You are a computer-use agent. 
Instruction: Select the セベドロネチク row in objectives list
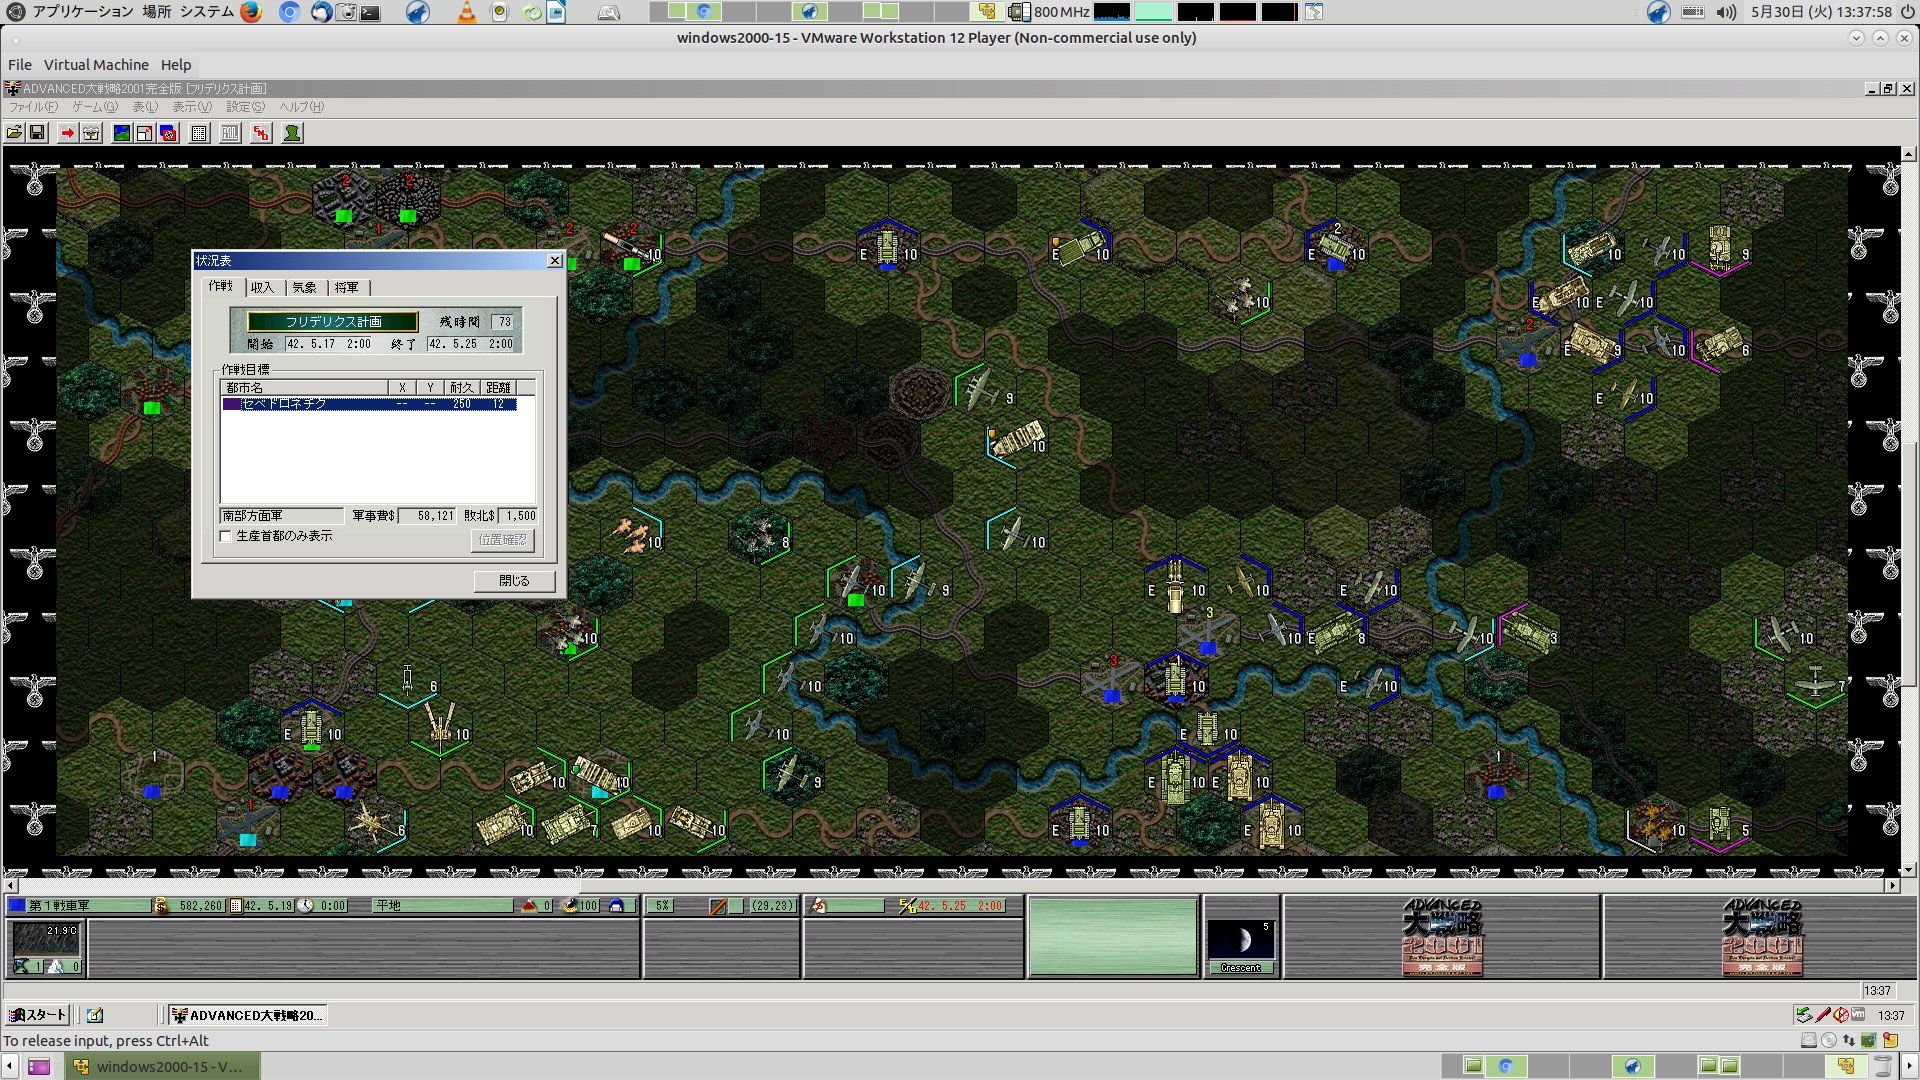[x=369, y=404]
